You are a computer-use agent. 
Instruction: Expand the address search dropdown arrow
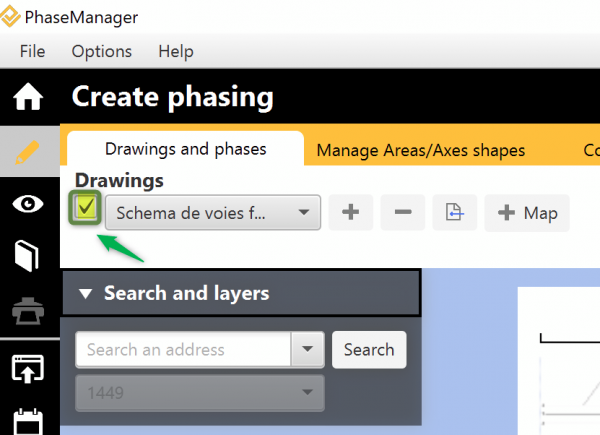pyautogui.click(x=304, y=350)
